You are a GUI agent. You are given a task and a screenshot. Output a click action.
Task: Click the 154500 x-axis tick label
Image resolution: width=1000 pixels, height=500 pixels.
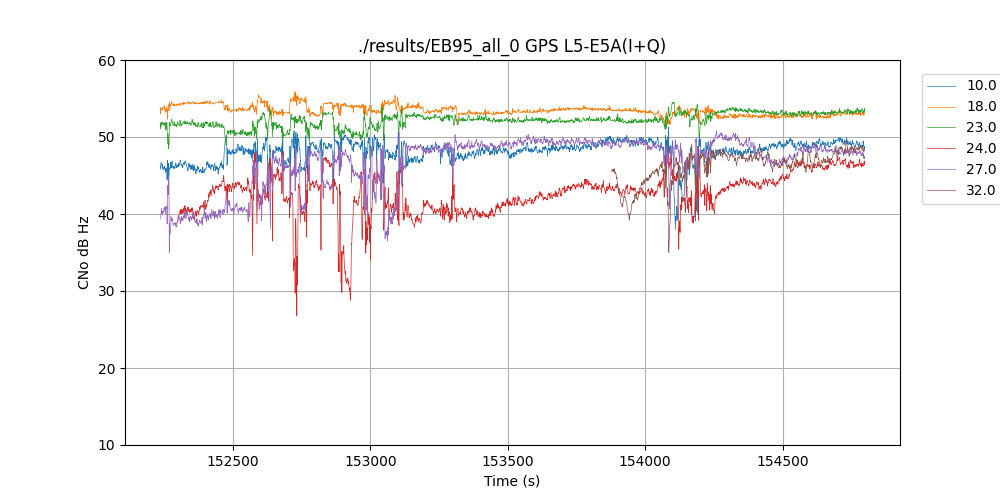(x=782, y=462)
